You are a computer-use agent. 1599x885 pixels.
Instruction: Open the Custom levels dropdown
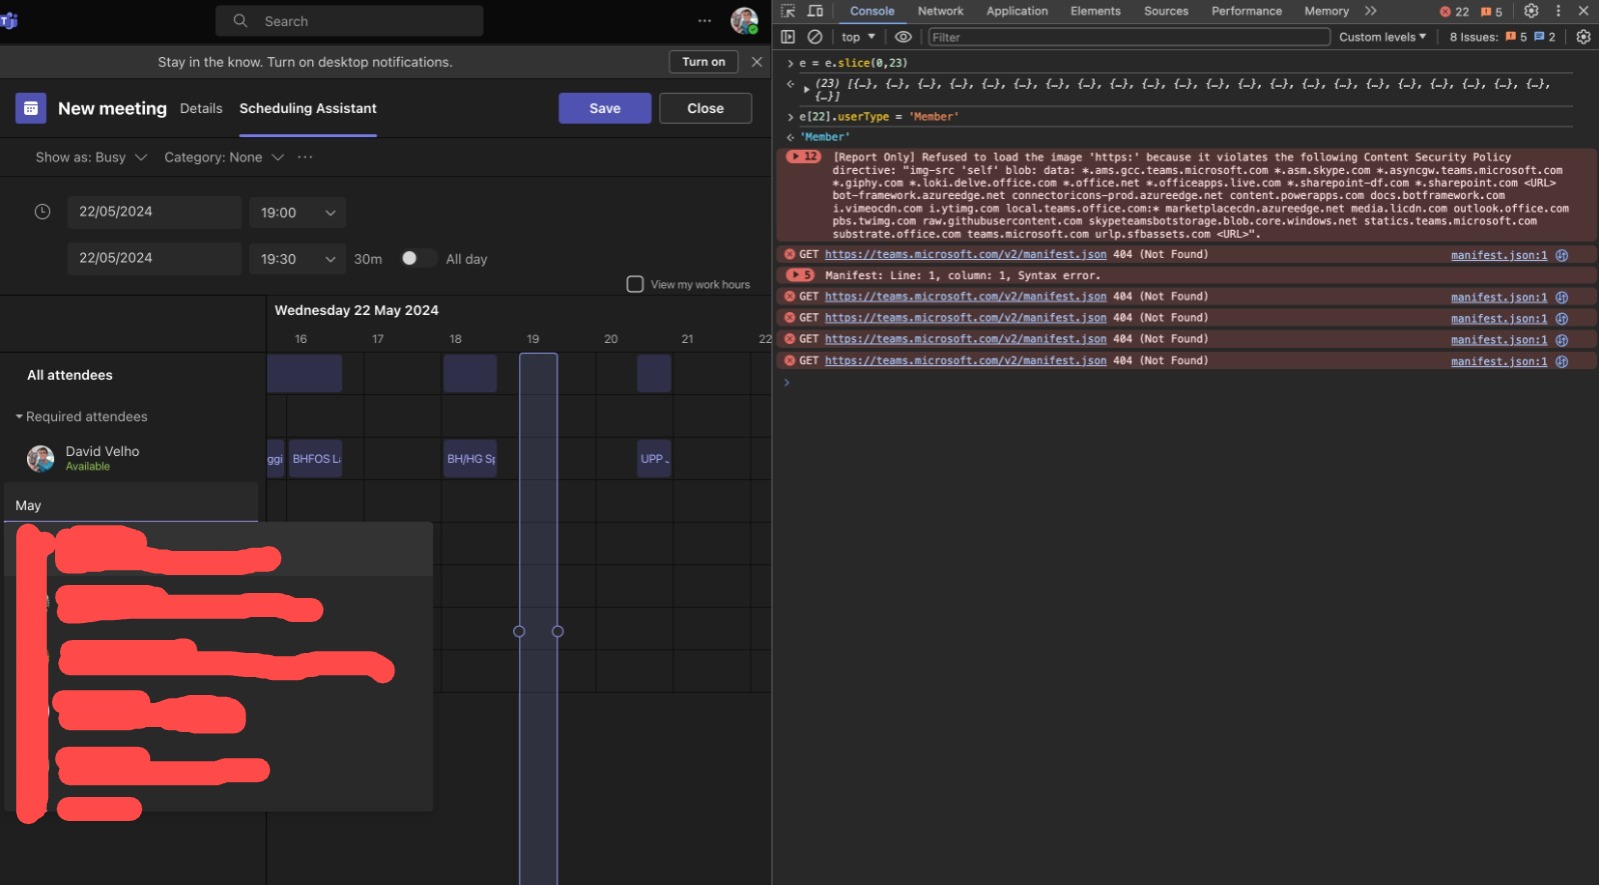tap(1382, 37)
